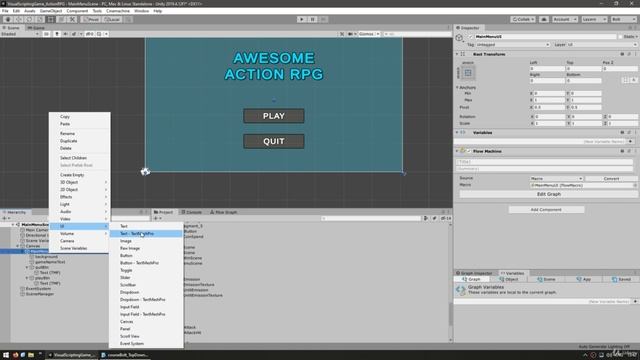Select Saved tab in Variables panel
The width and height of the screenshot is (640, 360).
coord(621,279)
